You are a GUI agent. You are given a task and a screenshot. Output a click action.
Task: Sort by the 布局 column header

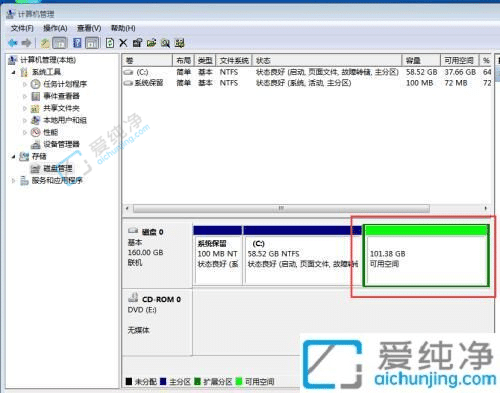[183, 60]
